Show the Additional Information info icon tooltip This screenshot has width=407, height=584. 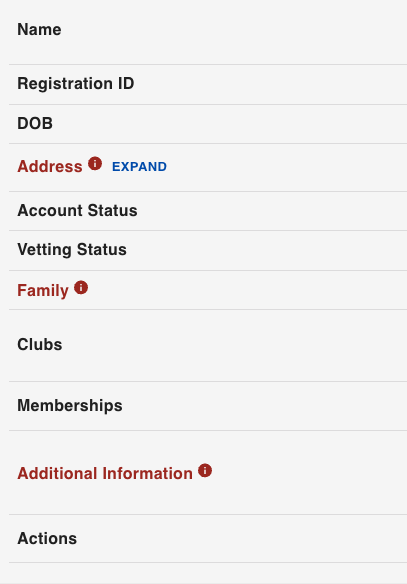pos(205,470)
